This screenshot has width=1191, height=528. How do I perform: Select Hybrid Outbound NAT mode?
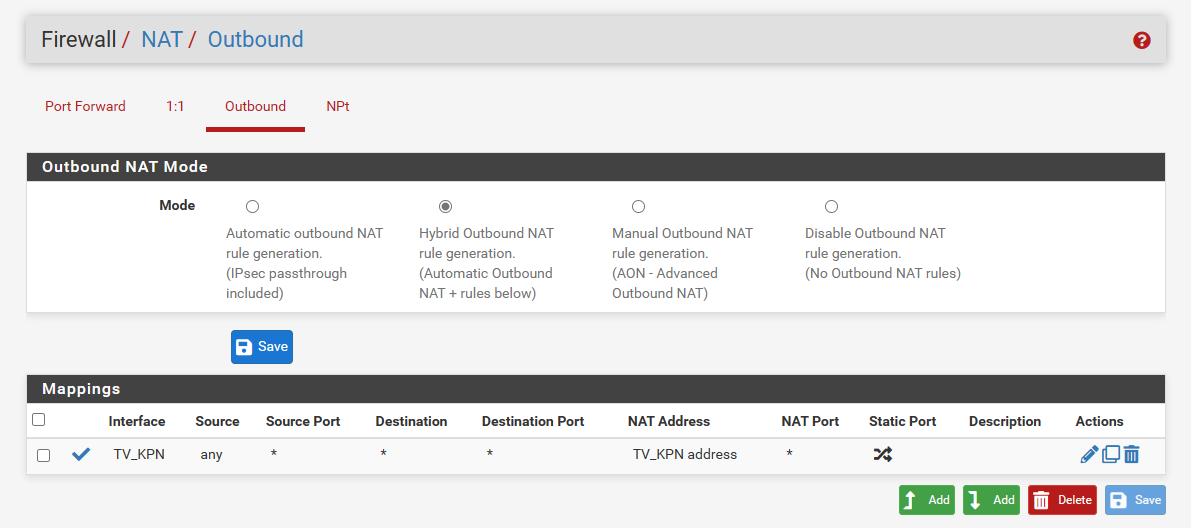click(x=445, y=207)
